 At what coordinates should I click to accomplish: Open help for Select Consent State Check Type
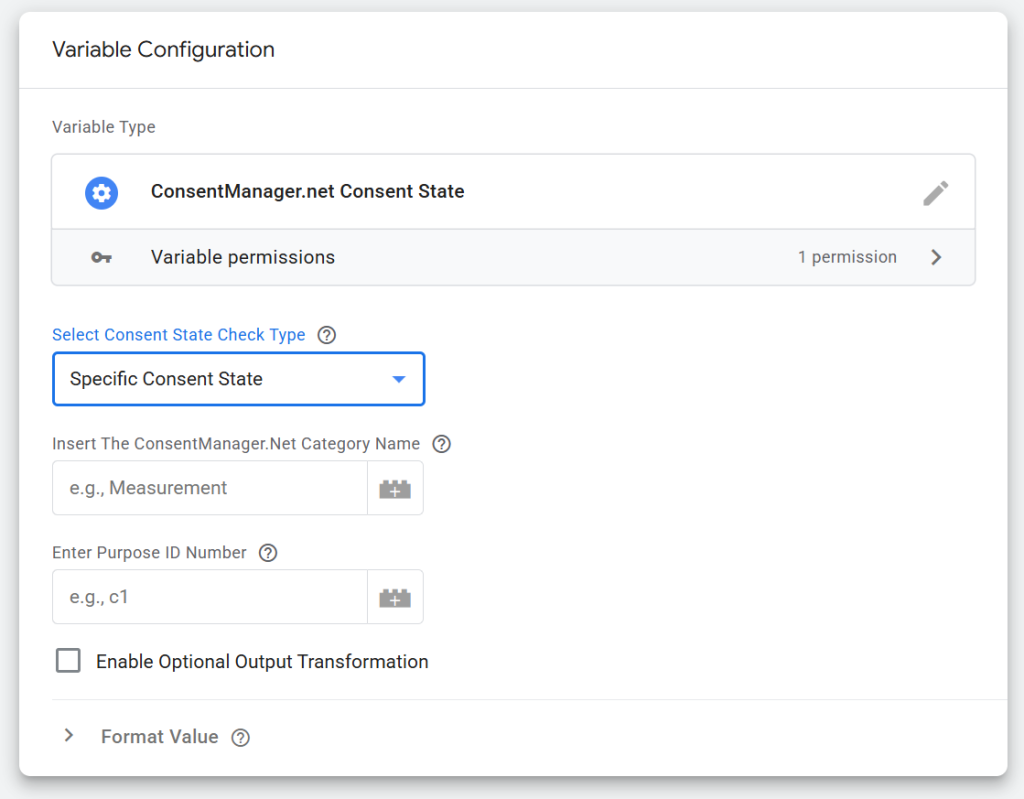(x=327, y=335)
